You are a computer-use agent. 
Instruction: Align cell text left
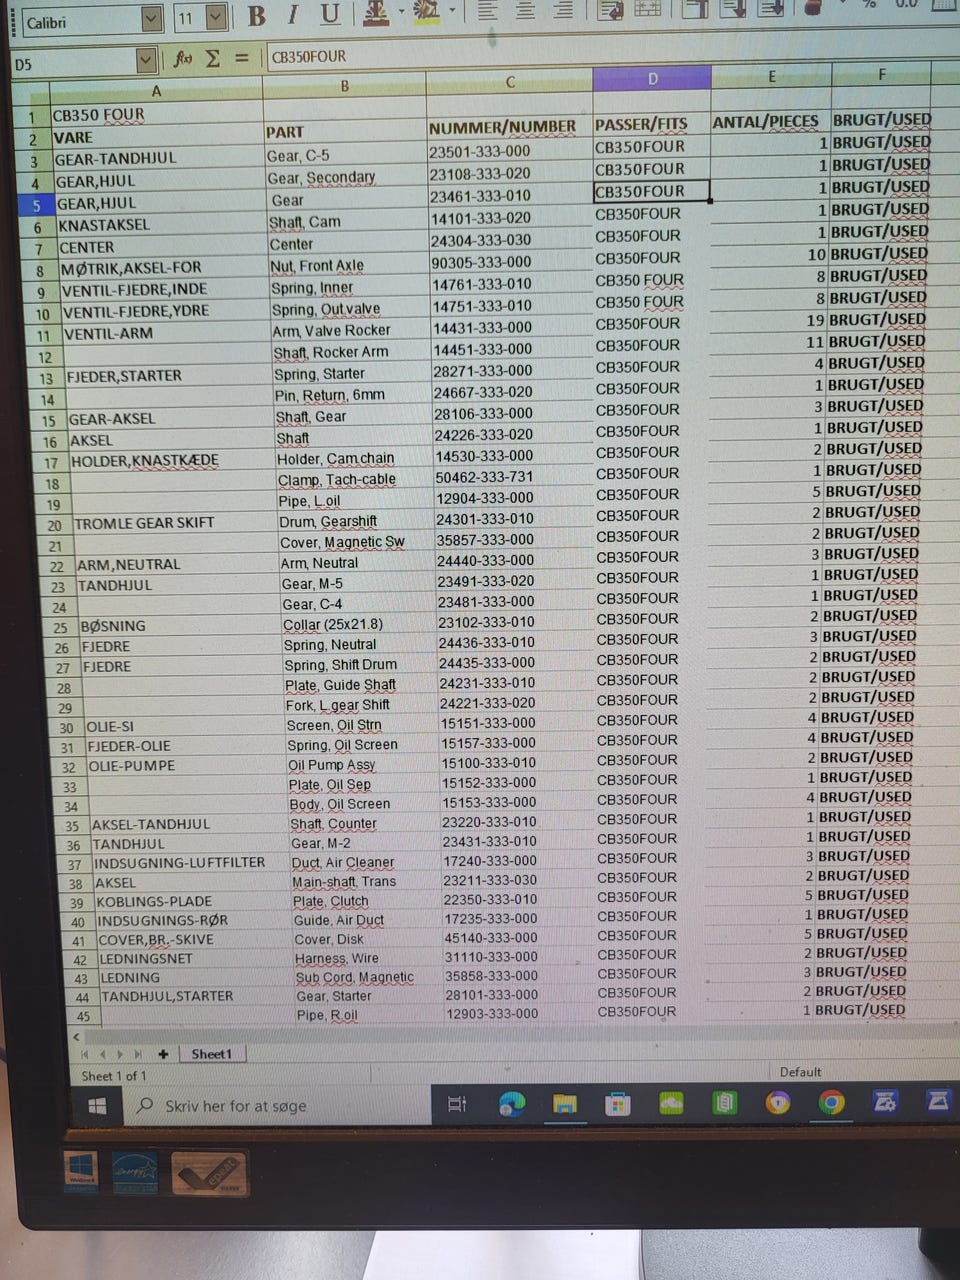(x=487, y=11)
